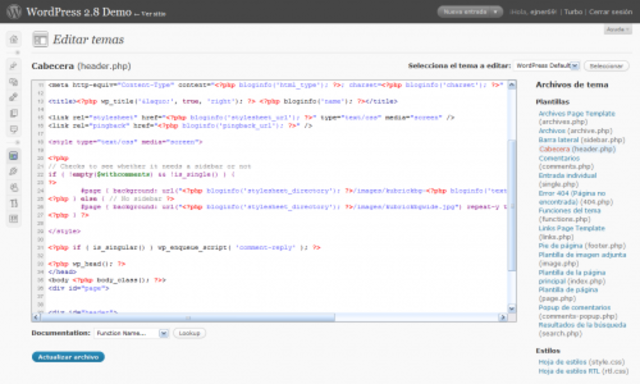Open Links Page Template file

571,228
